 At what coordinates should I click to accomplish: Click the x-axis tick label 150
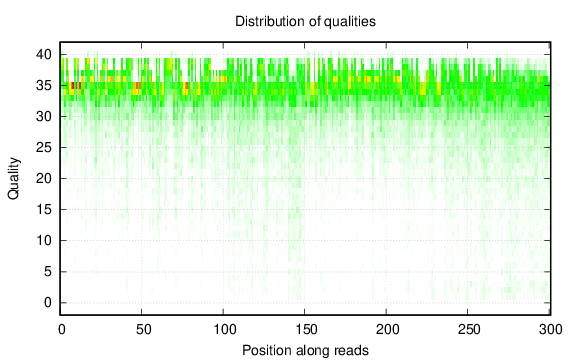pyautogui.click(x=306, y=329)
